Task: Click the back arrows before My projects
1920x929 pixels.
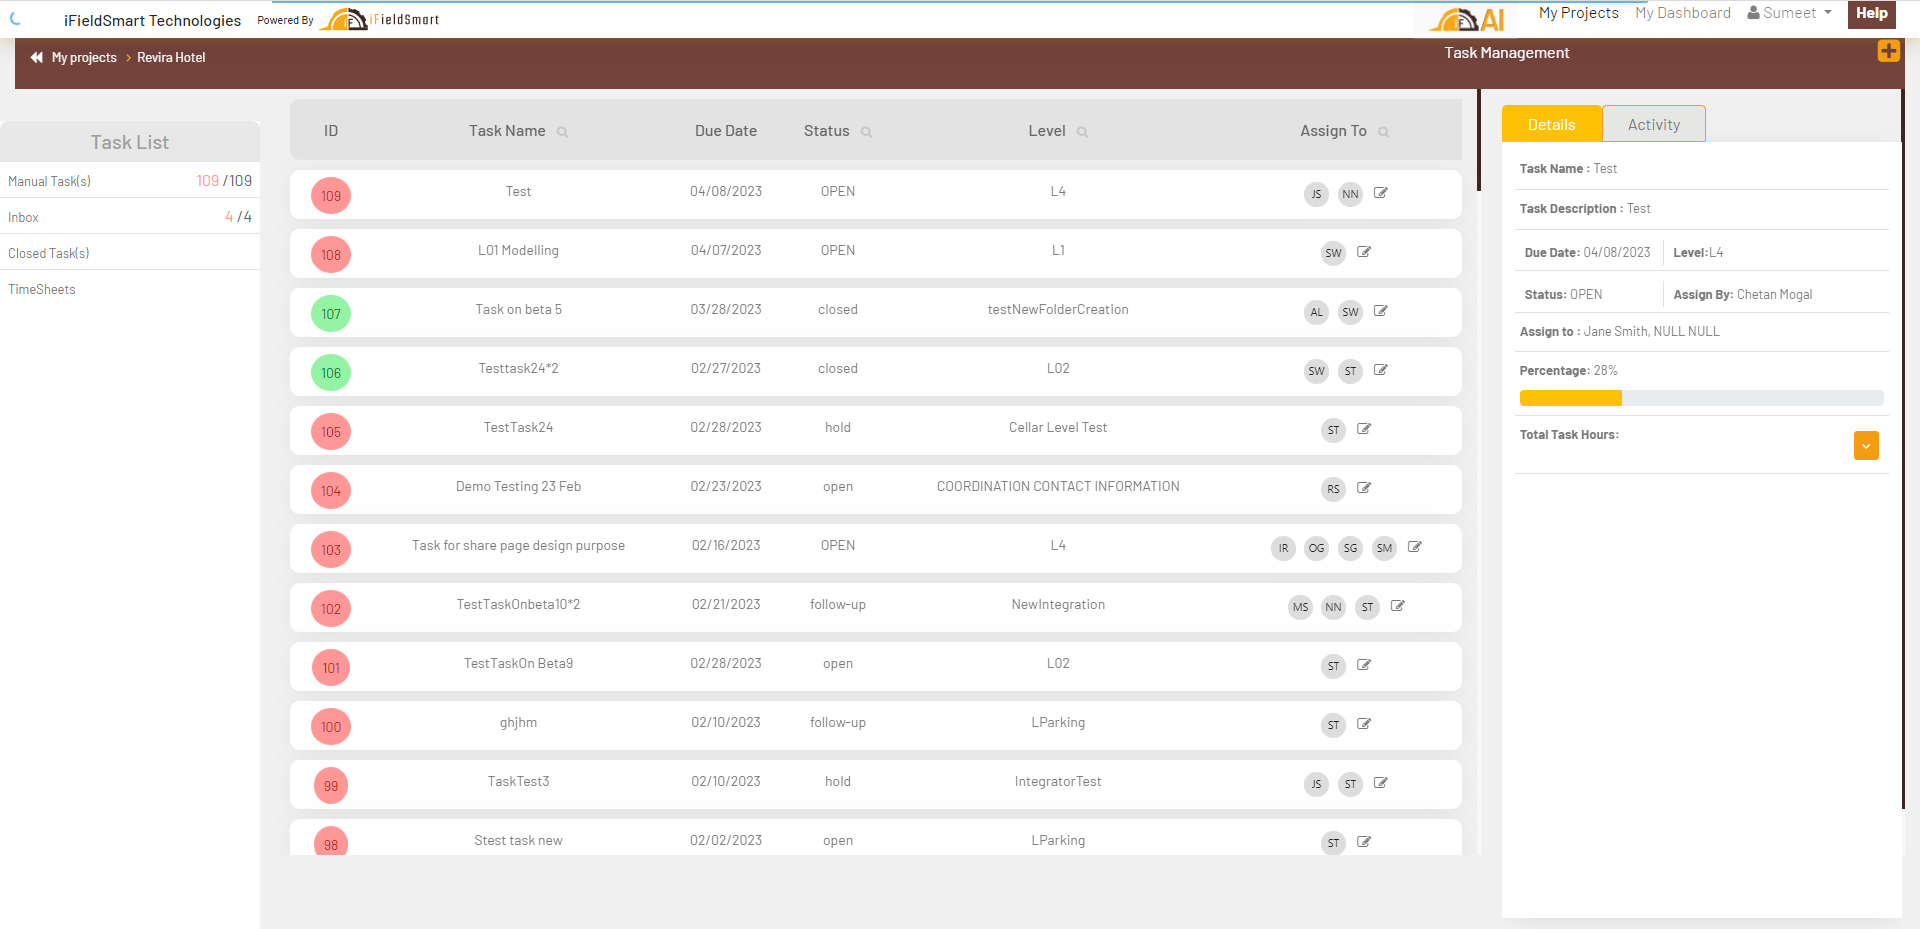Action: pos(37,57)
